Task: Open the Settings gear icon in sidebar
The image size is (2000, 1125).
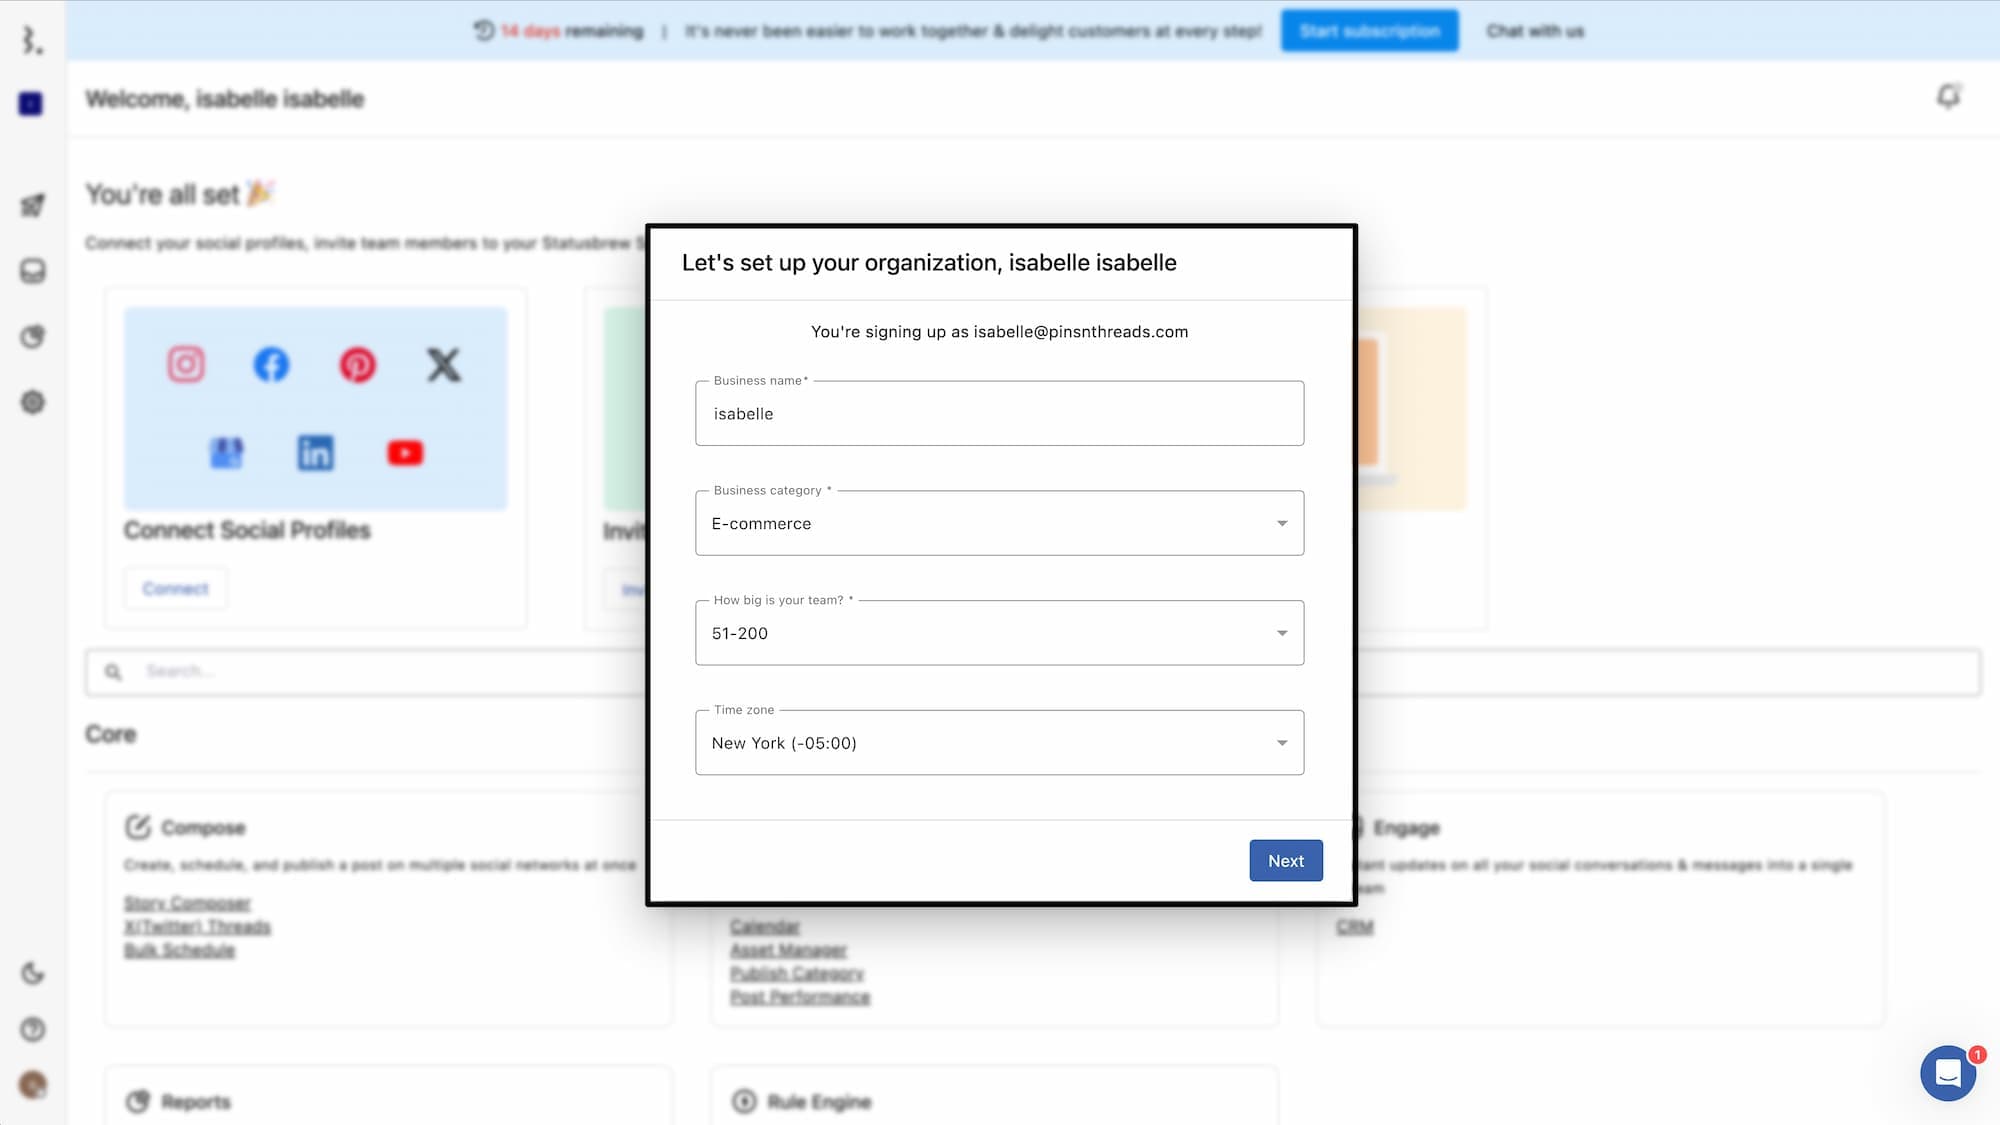Action: click(33, 402)
